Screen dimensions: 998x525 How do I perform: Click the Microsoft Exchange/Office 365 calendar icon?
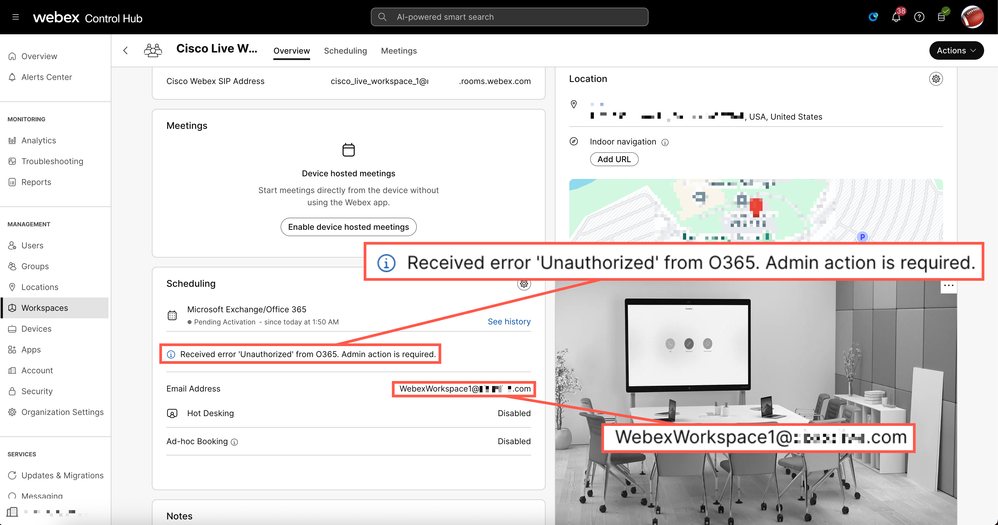[x=172, y=315]
